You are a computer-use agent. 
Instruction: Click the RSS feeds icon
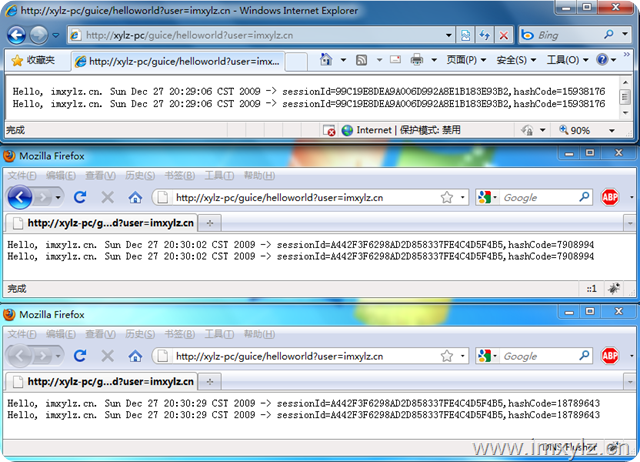pyautogui.click(x=361, y=60)
